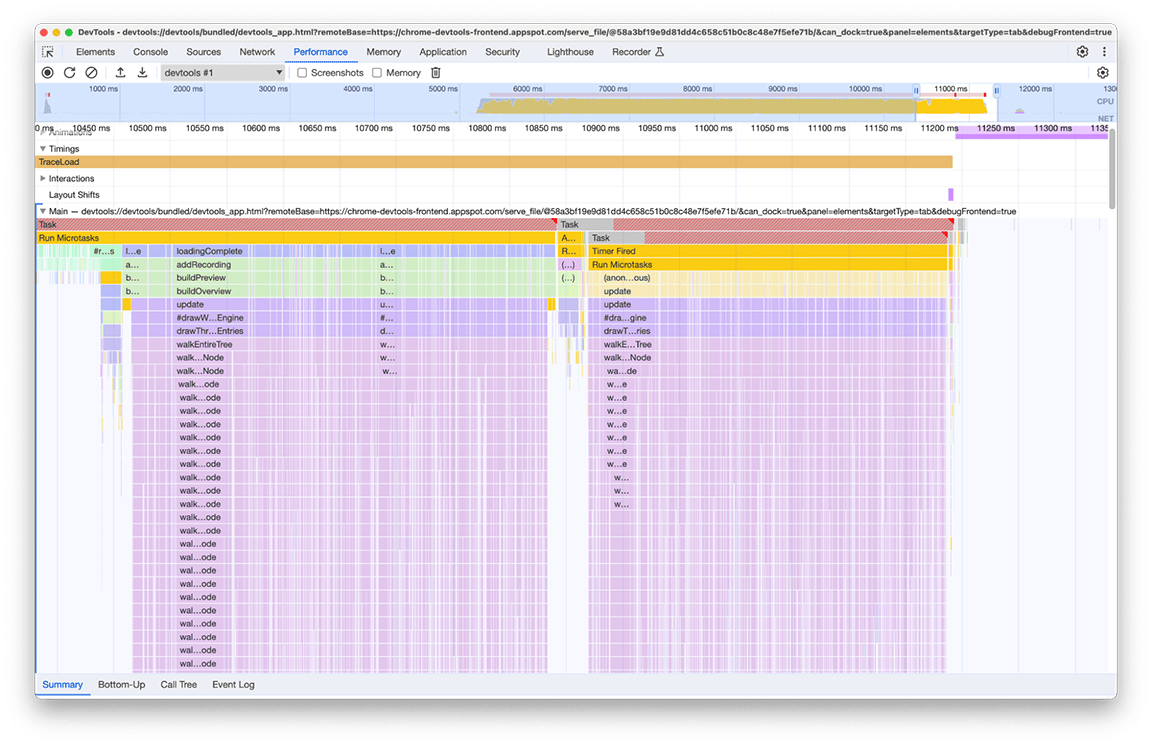This screenshot has width=1152, height=746.
Task: Click the download profile icon
Action: 142,72
